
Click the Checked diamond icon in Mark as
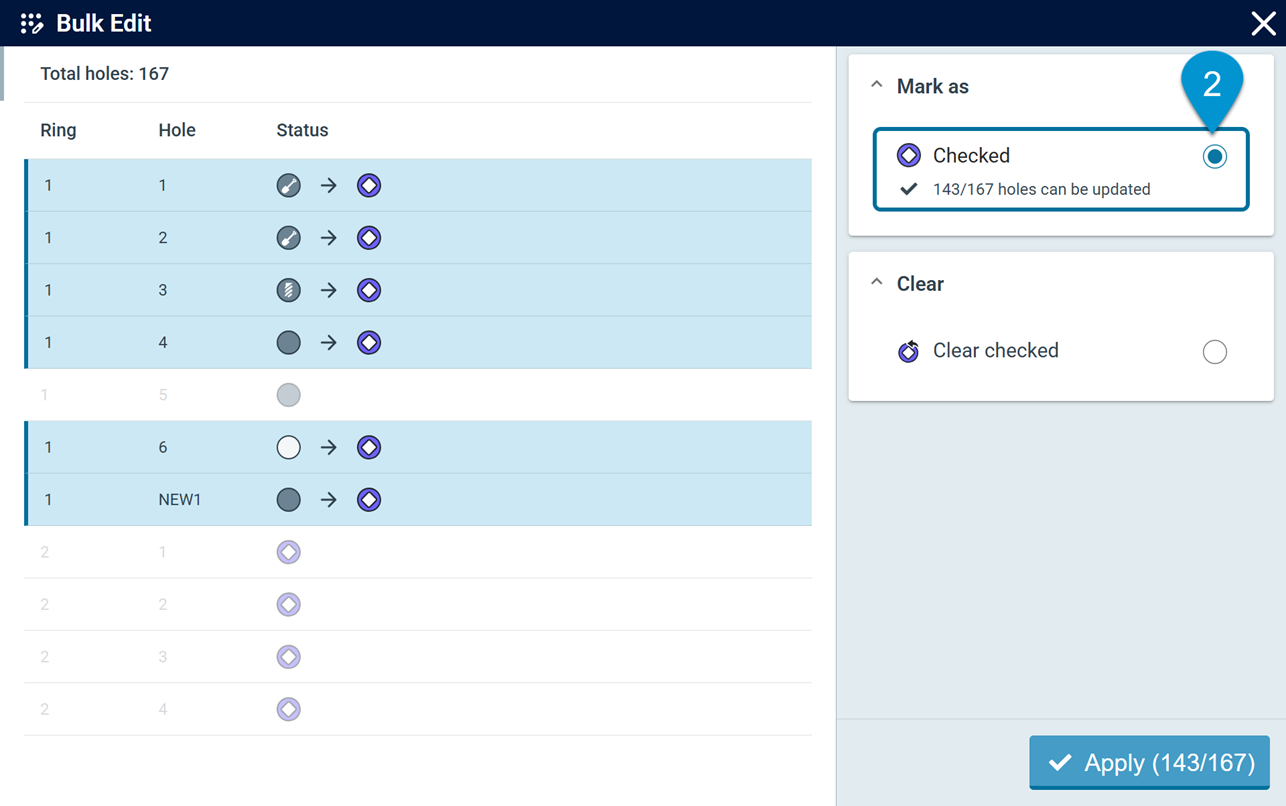[x=908, y=155]
